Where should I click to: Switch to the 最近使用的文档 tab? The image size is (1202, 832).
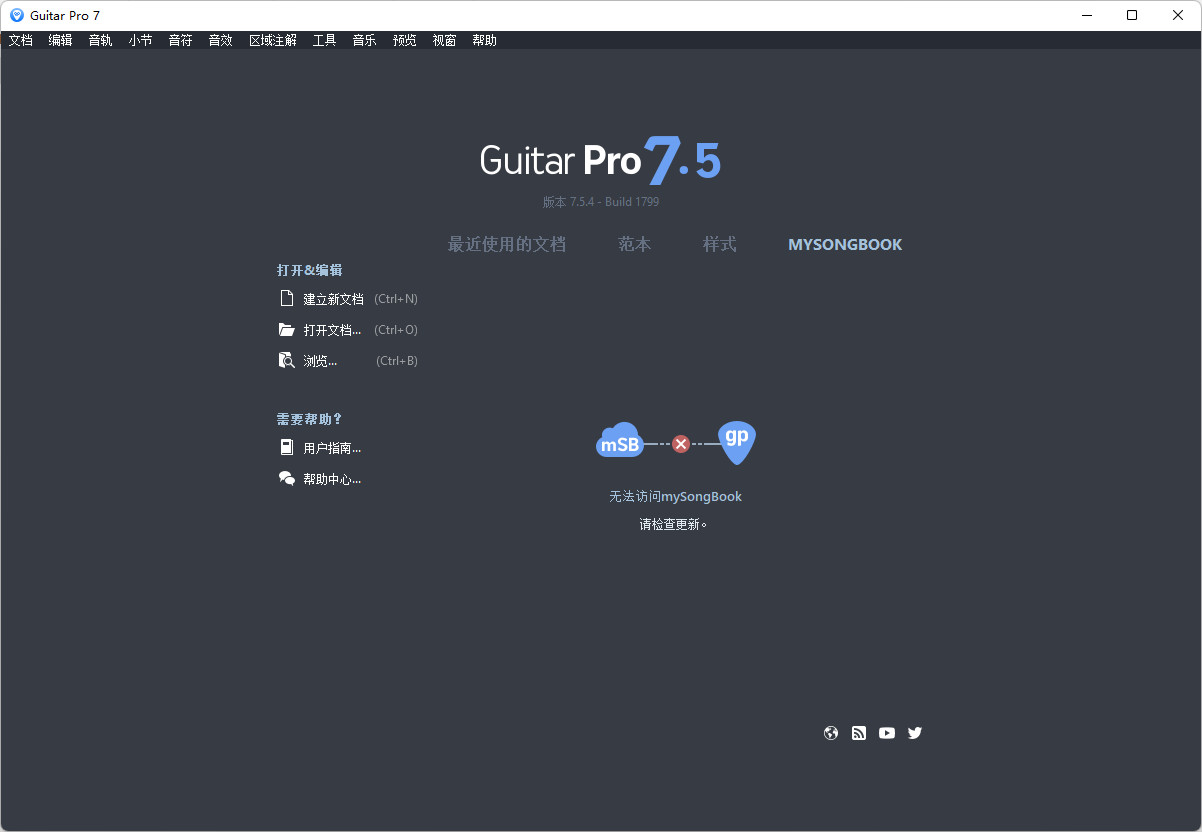pos(507,244)
